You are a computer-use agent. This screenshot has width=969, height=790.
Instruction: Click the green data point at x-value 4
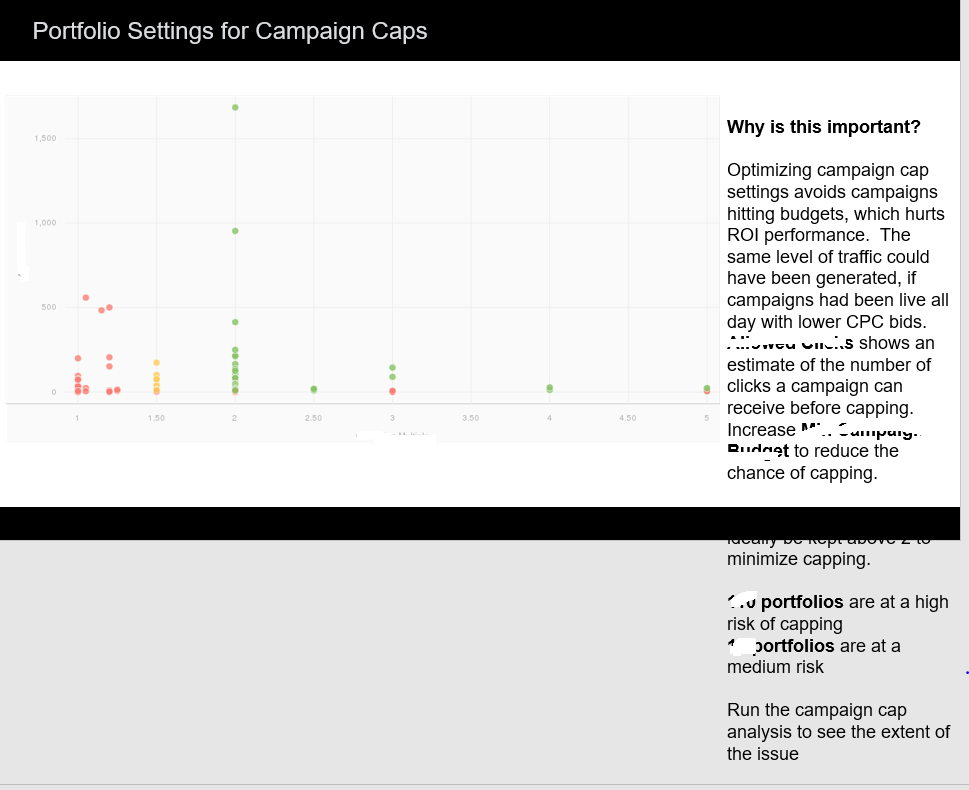click(549, 387)
